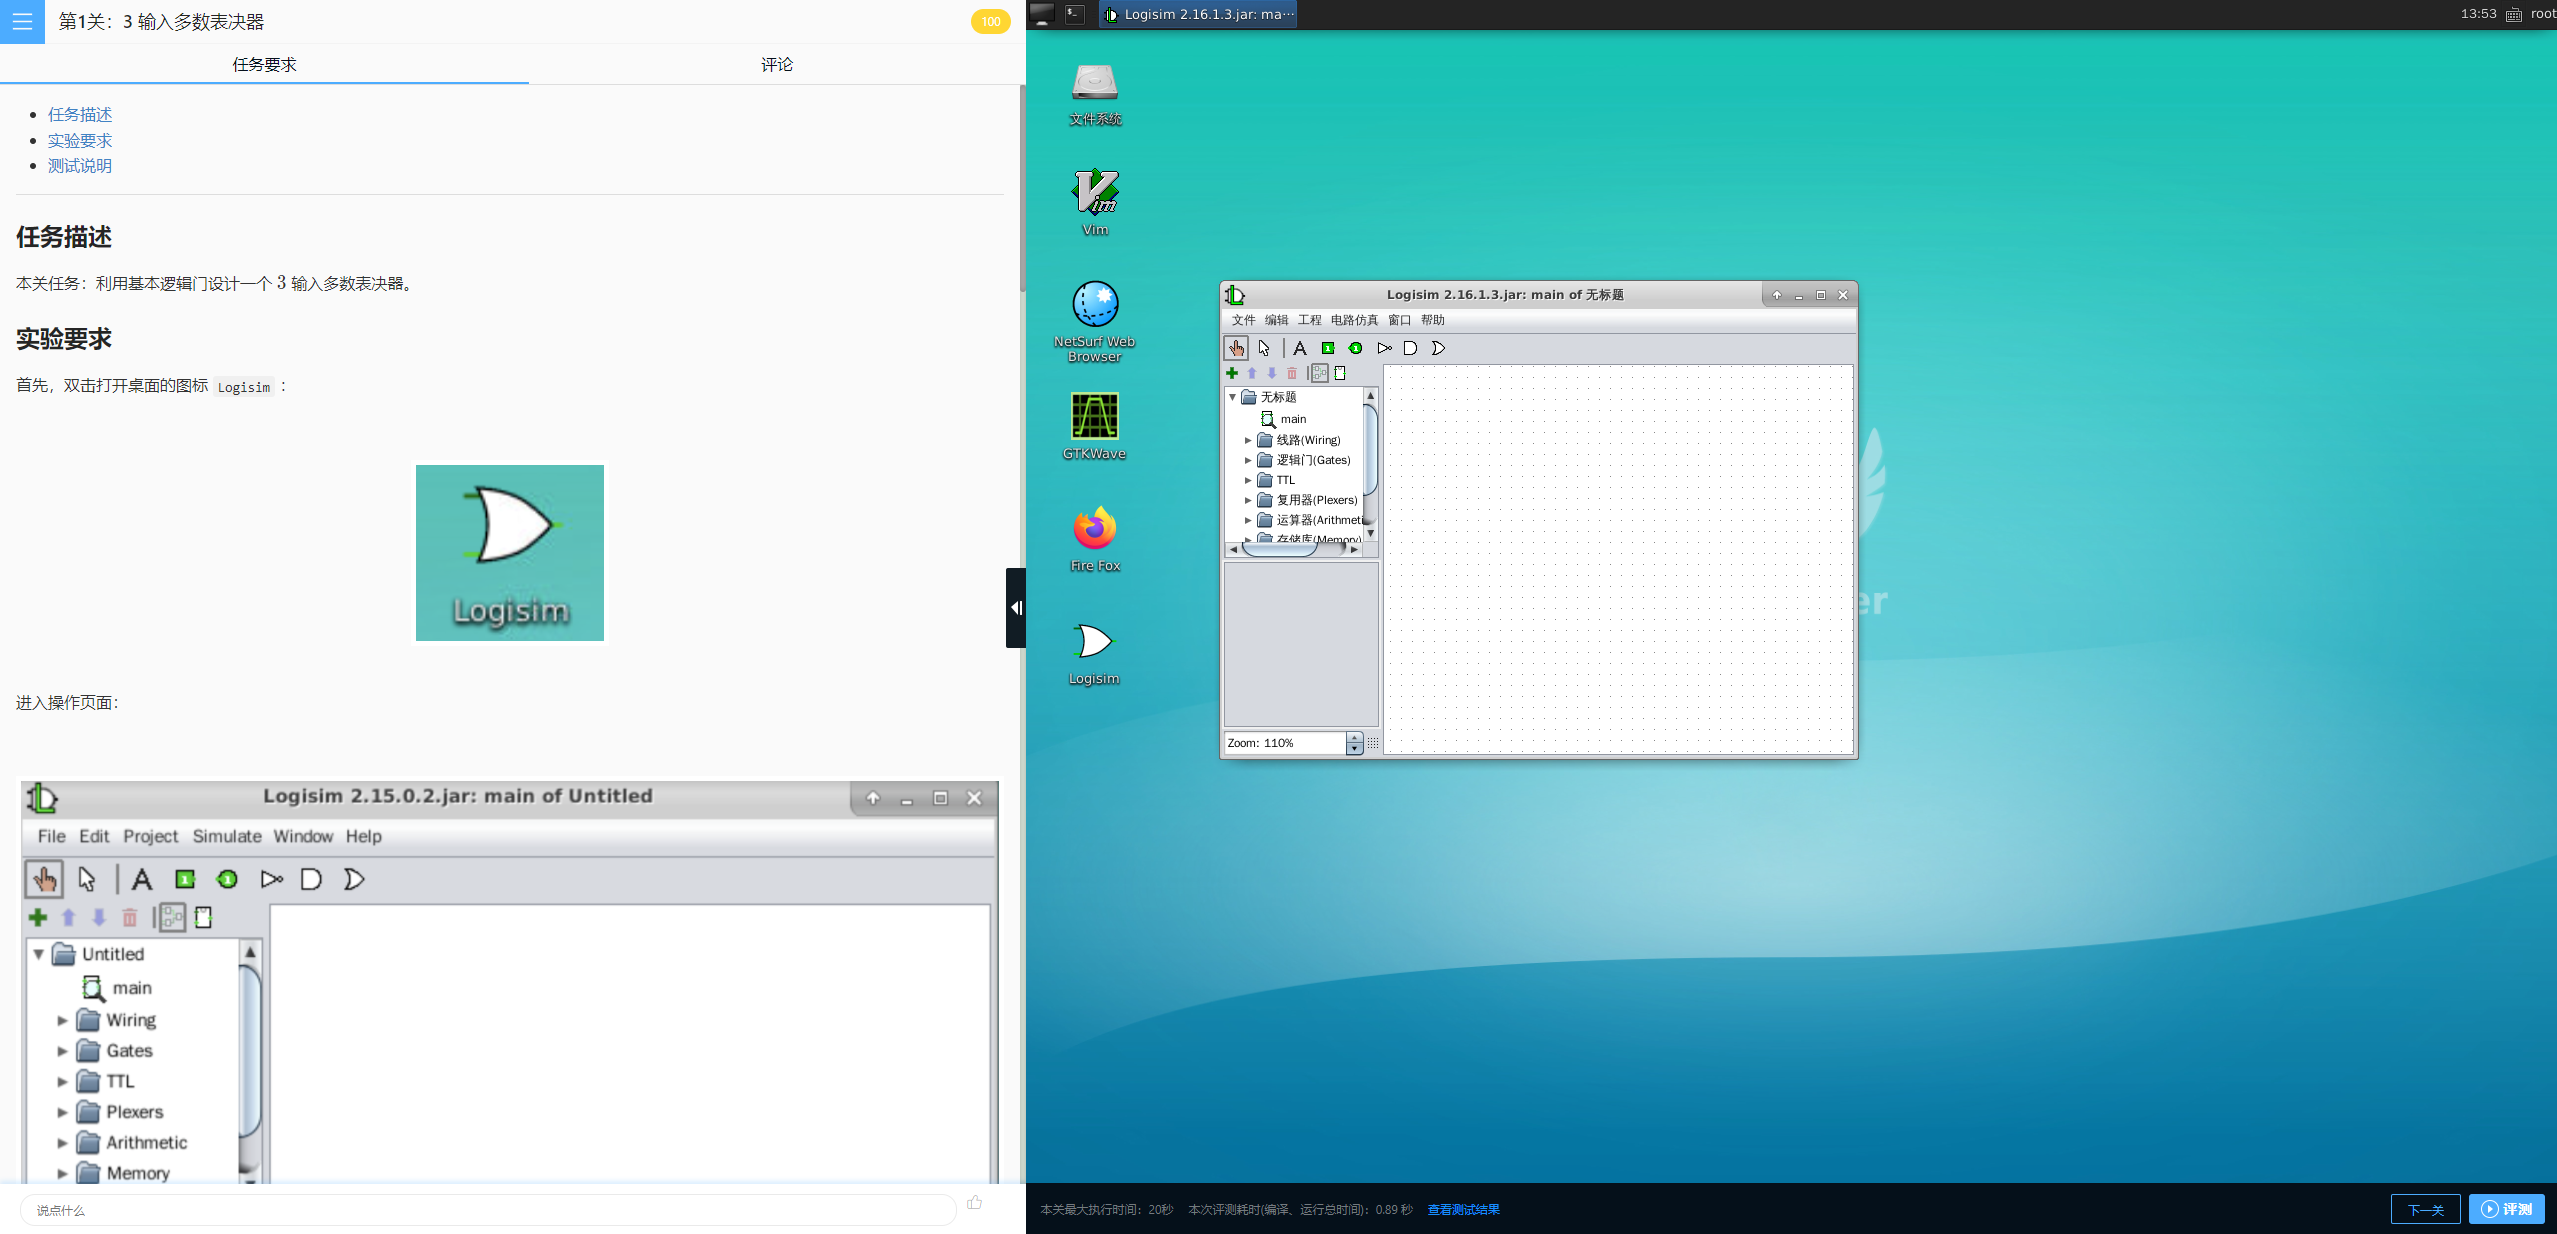The width and height of the screenshot is (2557, 1234).
Task: Open the Logisim desktop shortcut icon
Action: coord(1094,653)
